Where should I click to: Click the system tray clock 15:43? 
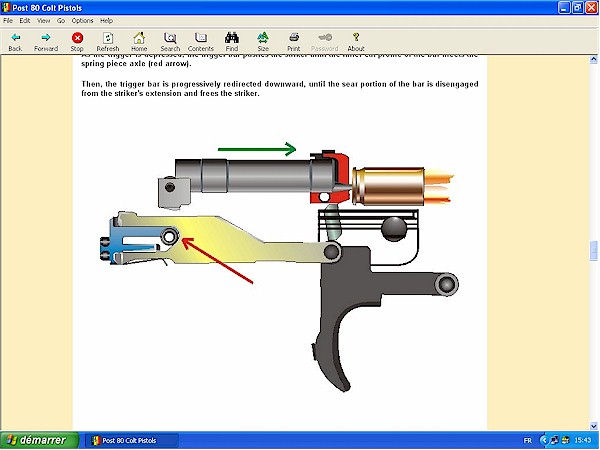coord(583,440)
